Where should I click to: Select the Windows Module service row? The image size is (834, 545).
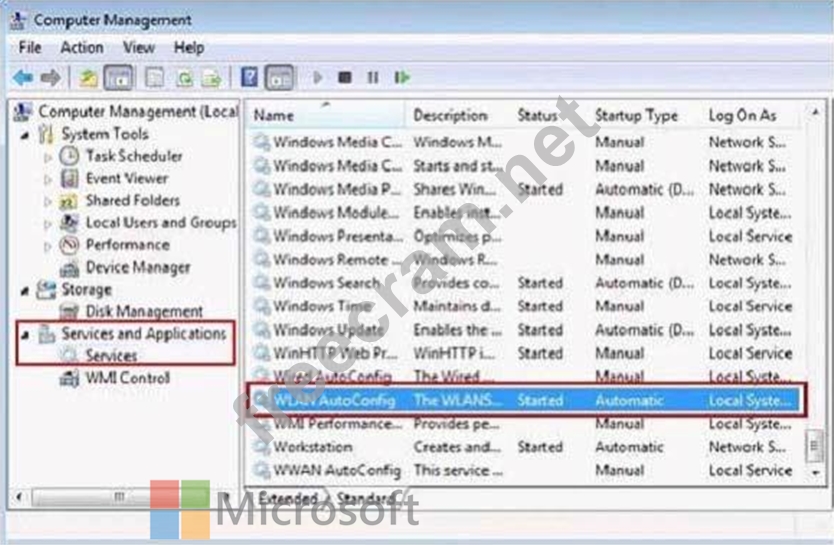(x=524, y=213)
